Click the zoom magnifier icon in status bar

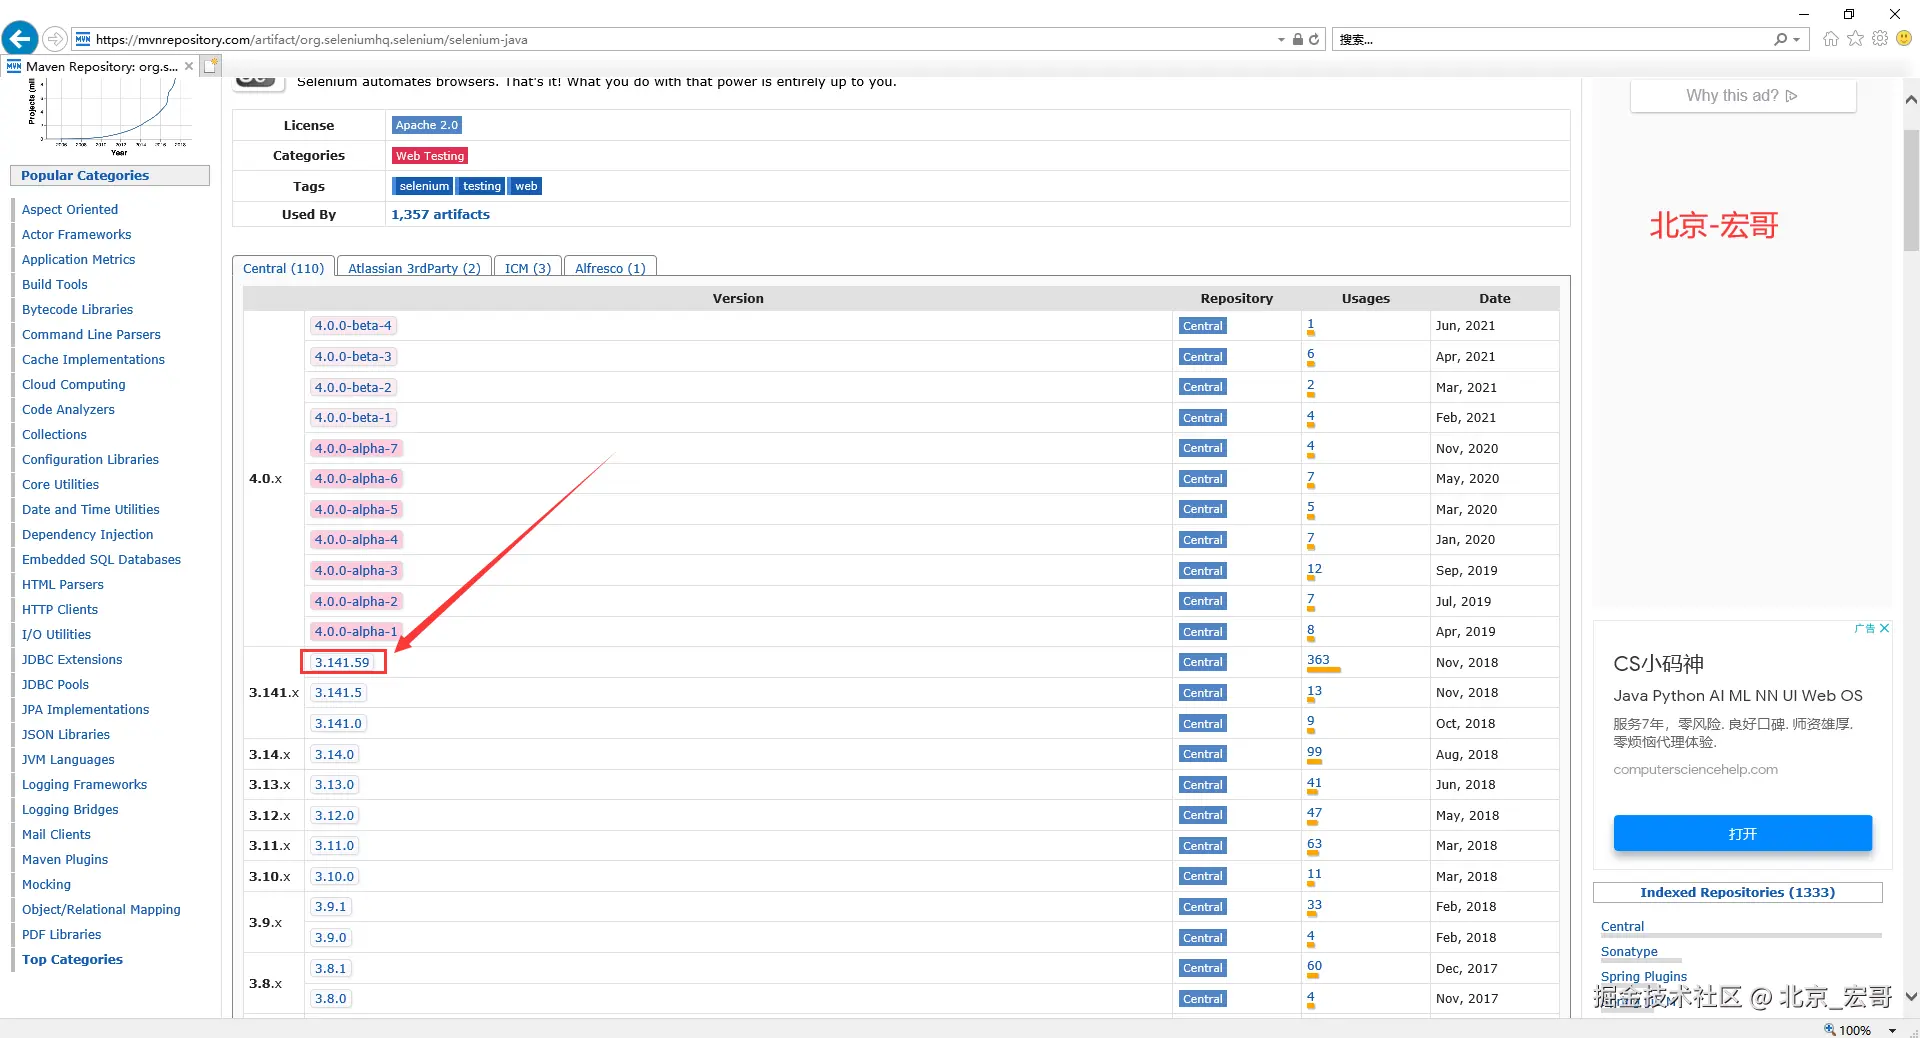click(x=1829, y=1029)
